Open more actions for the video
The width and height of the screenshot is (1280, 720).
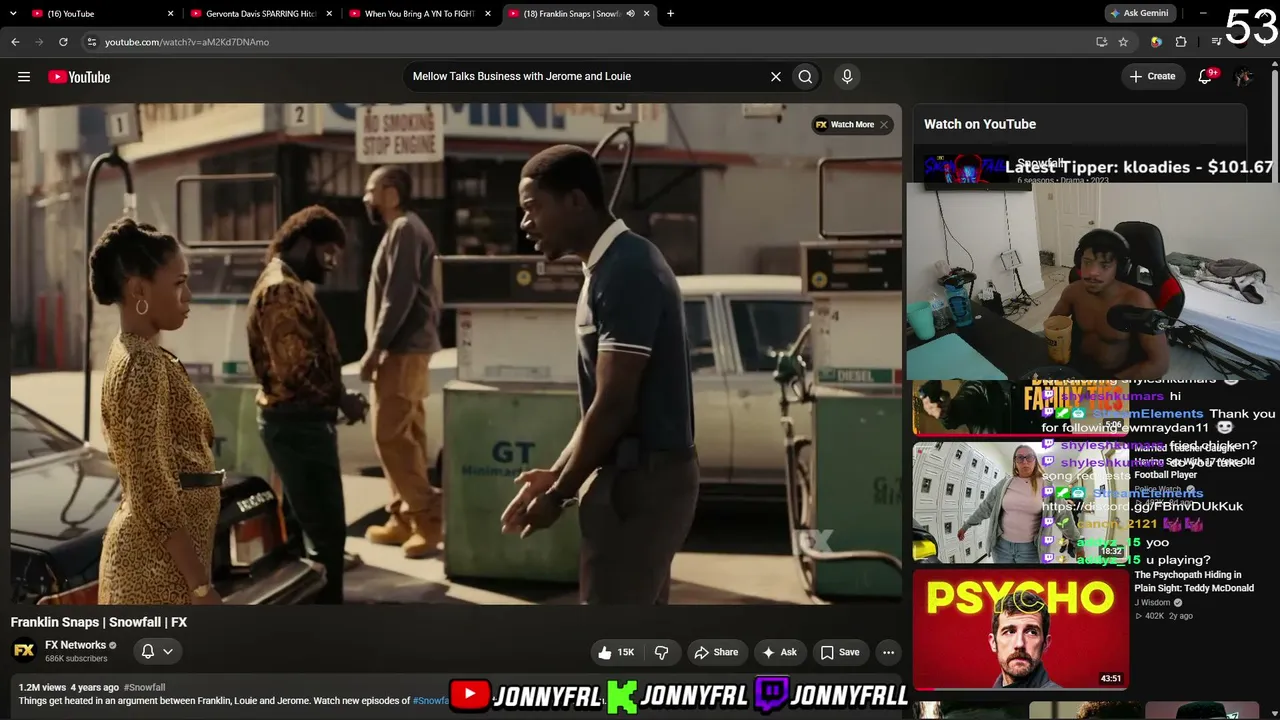888,652
